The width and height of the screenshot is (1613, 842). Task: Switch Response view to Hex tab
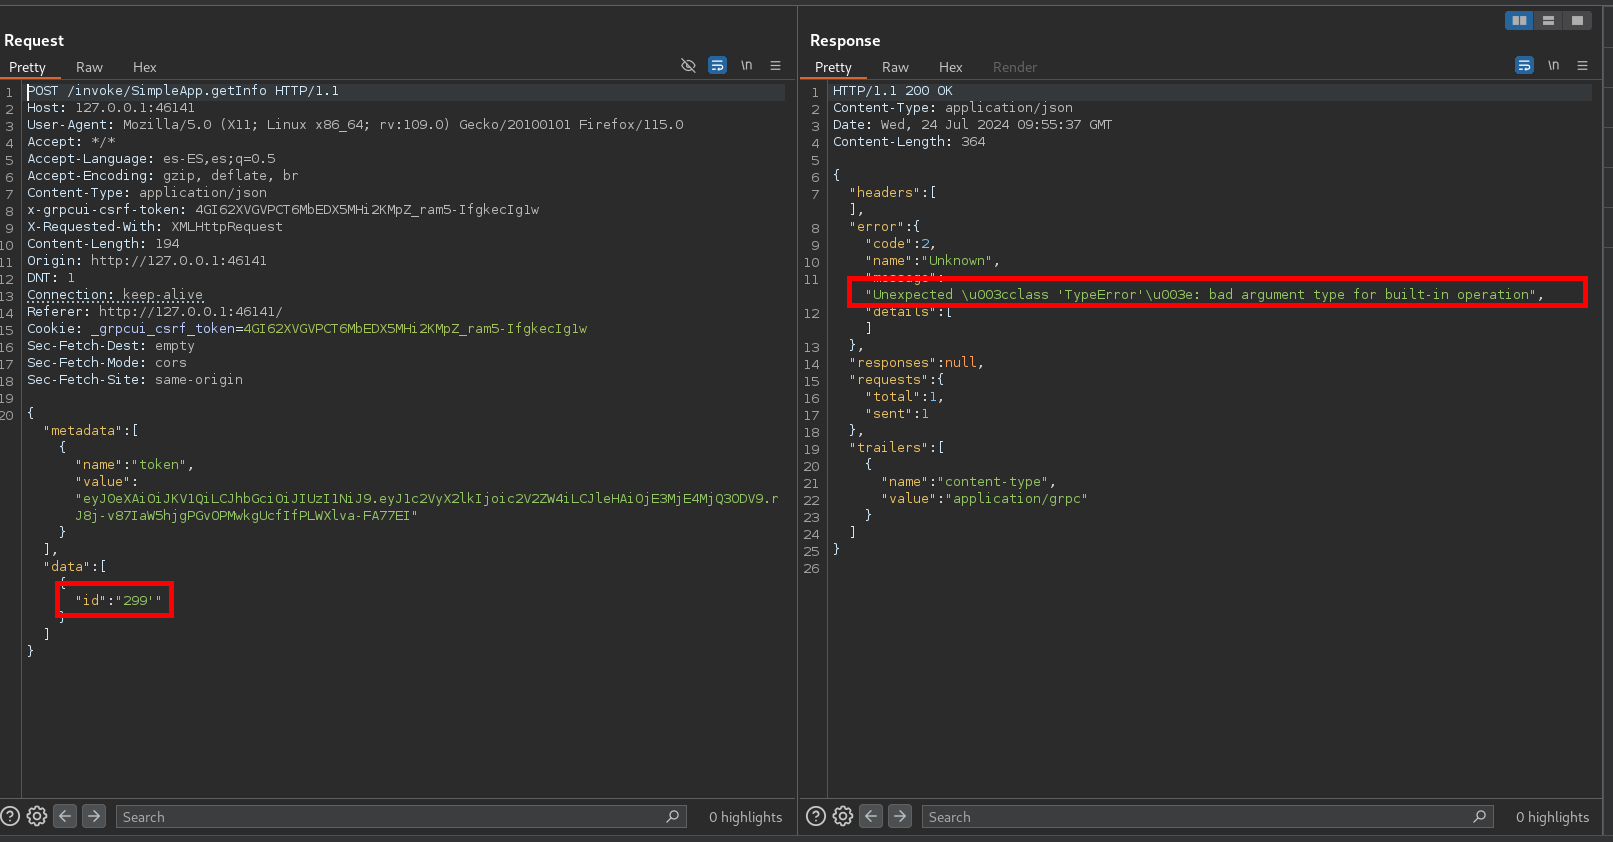click(x=950, y=67)
